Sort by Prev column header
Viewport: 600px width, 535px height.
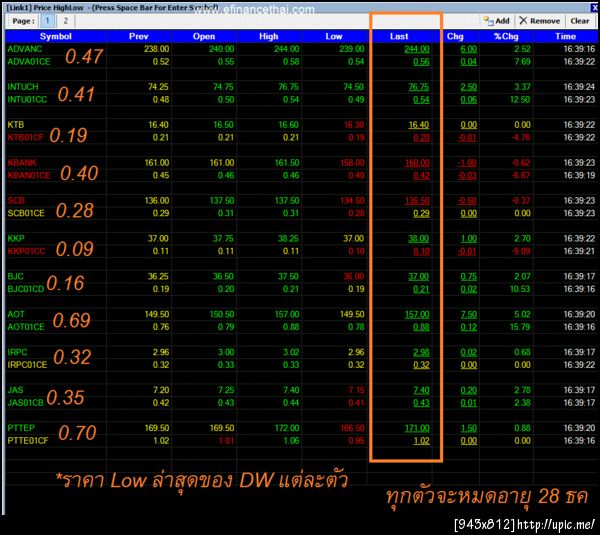click(x=139, y=36)
